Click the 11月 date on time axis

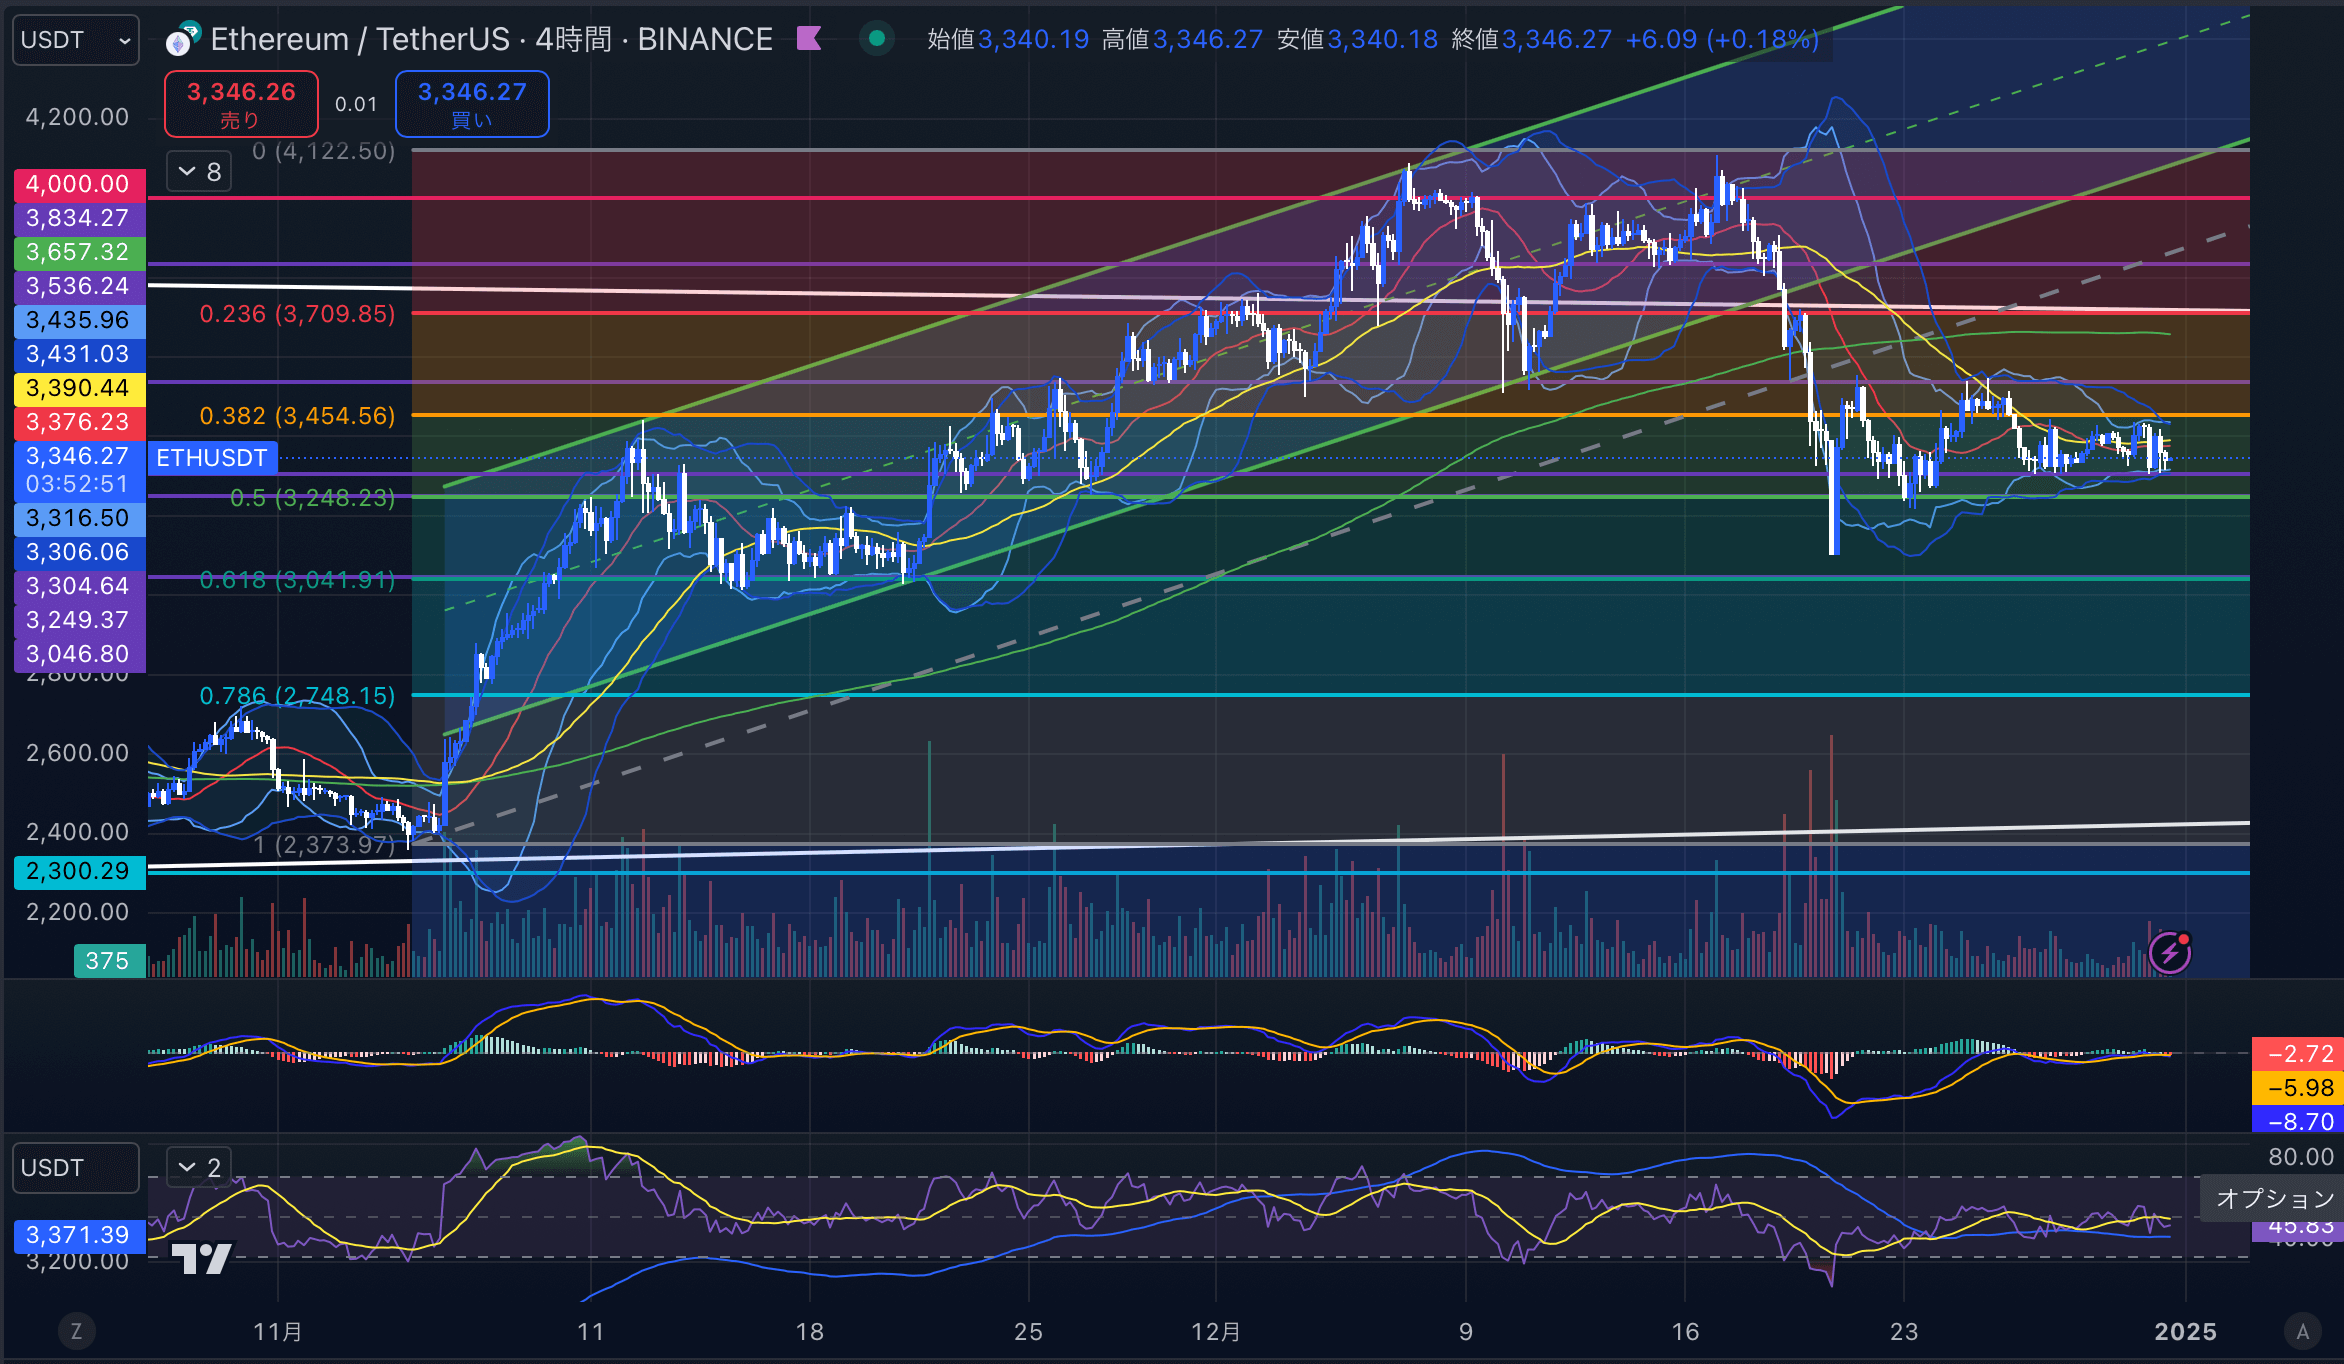pyautogui.click(x=277, y=1331)
